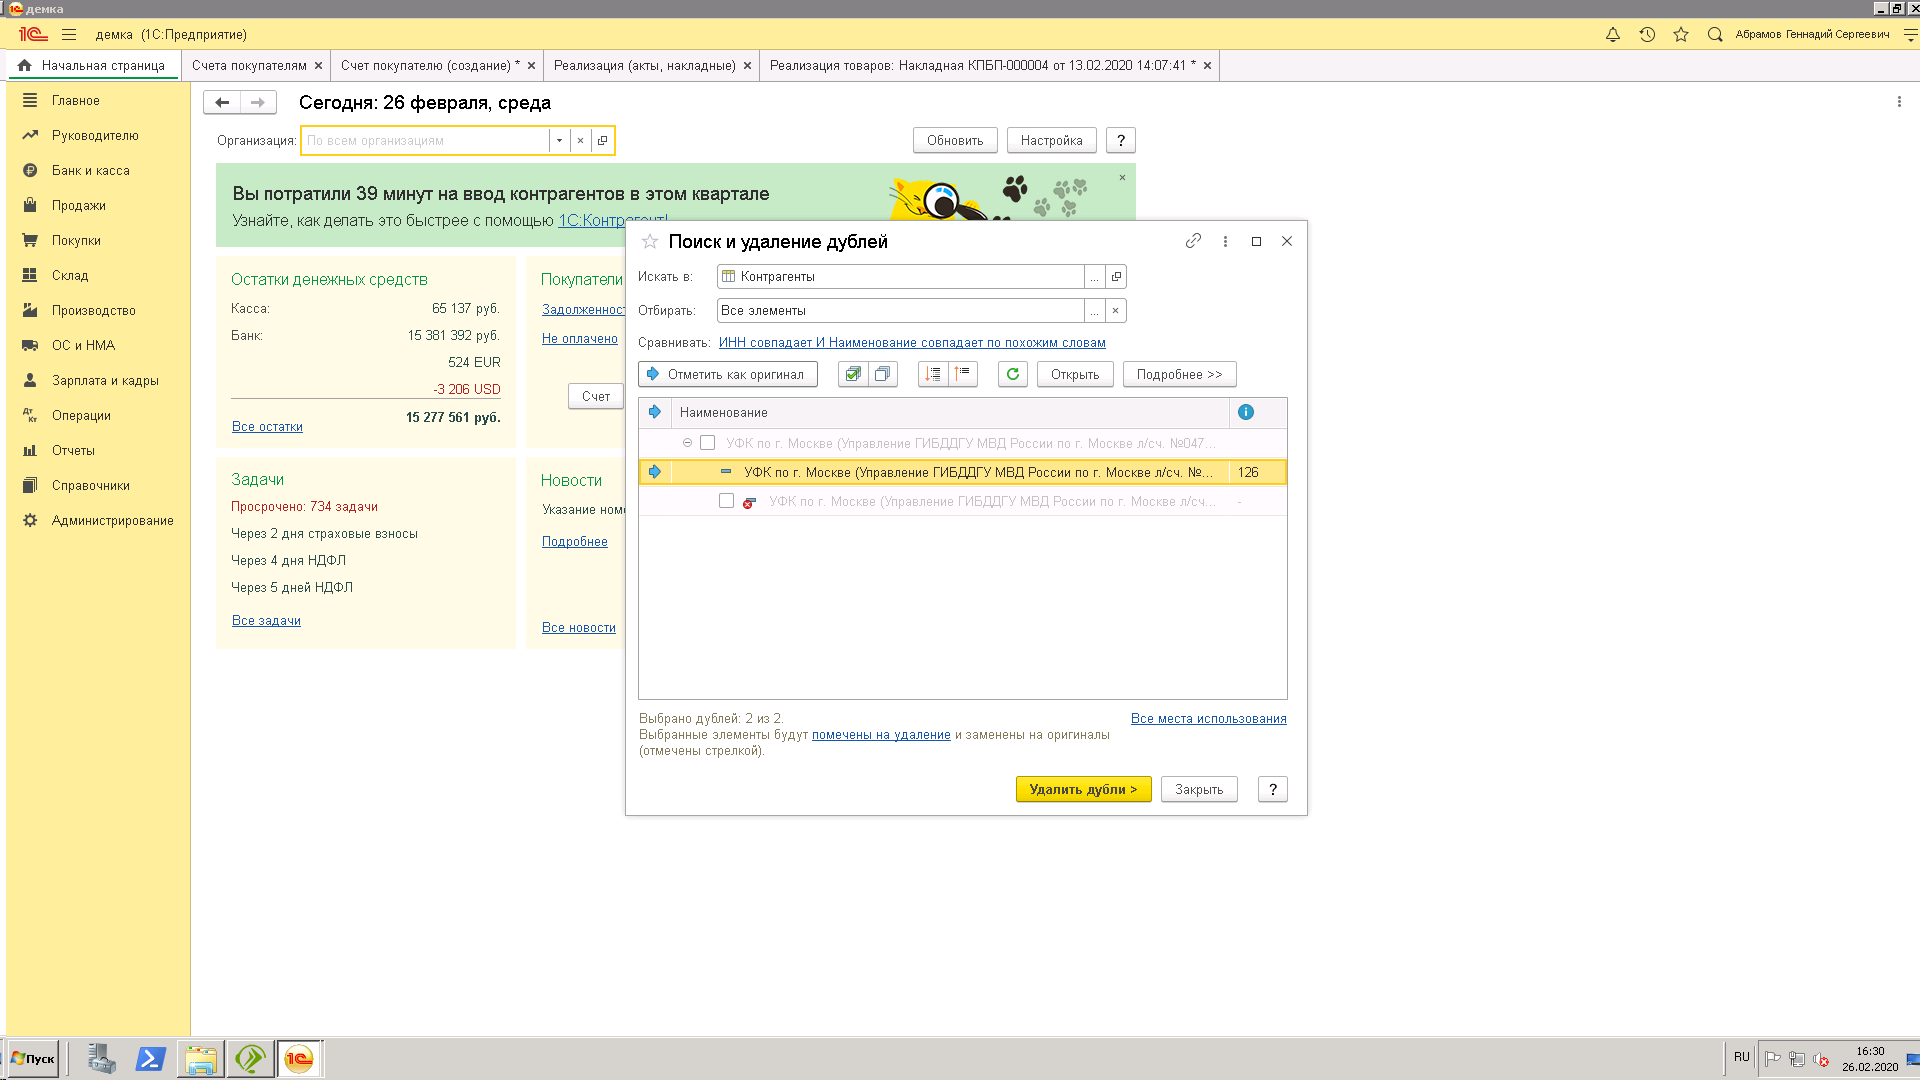Open Все задачи link
Screen dimensions: 1920x1080
266,621
